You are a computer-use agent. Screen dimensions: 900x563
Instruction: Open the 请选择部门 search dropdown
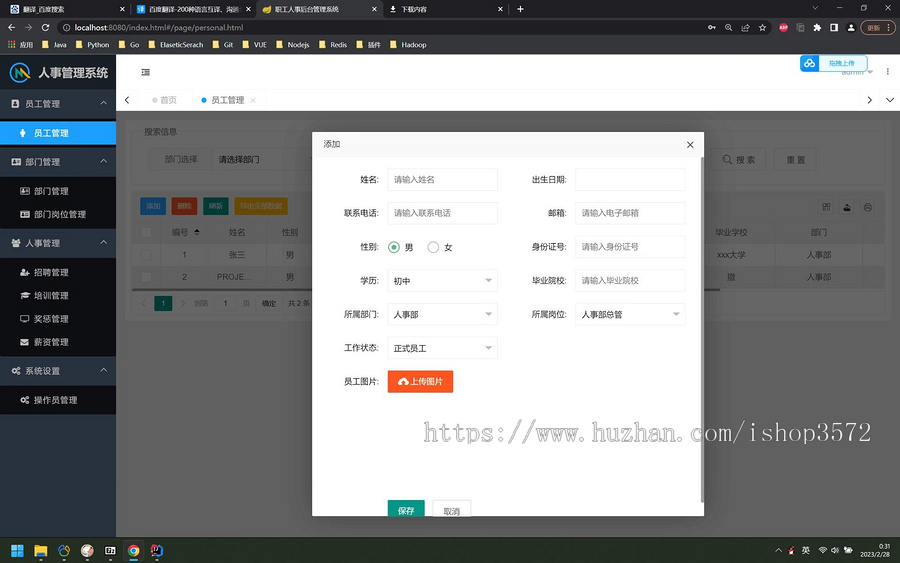pos(261,160)
